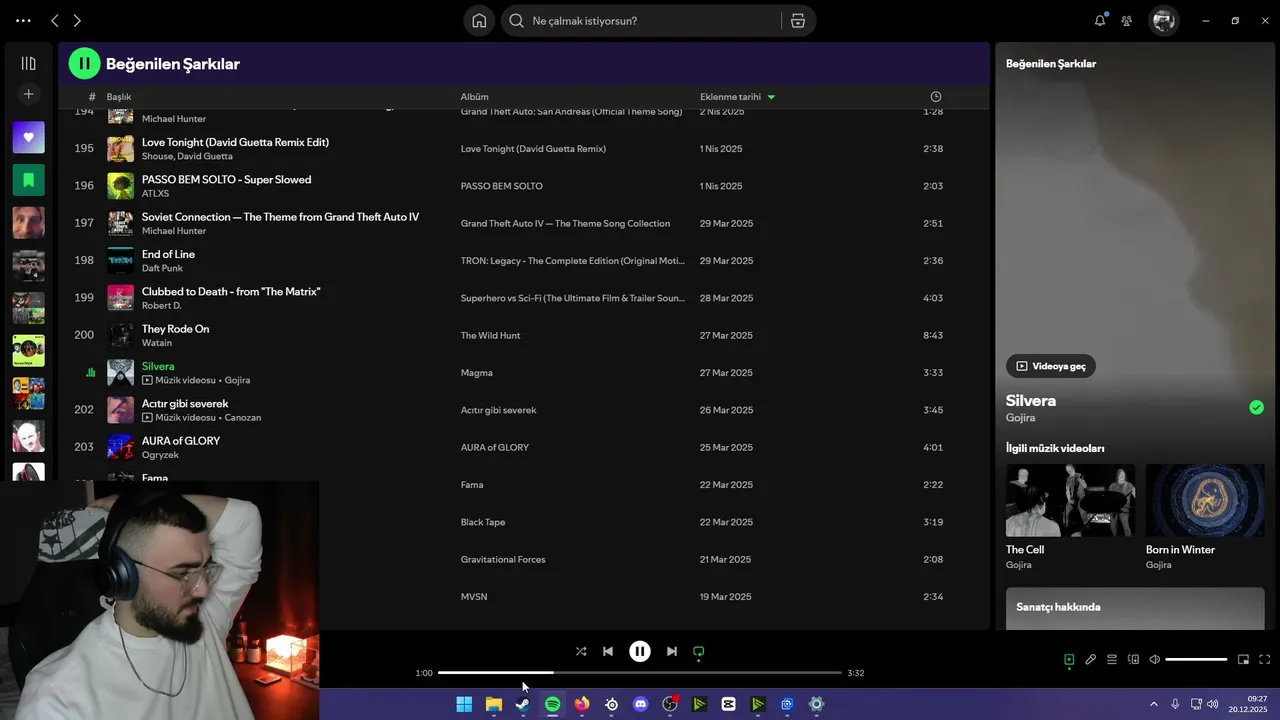This screenshot has width=1280, height=720.
Task: Open File Explorer from the taskbar
Action: pyautogui.click(x=494, y=704)
